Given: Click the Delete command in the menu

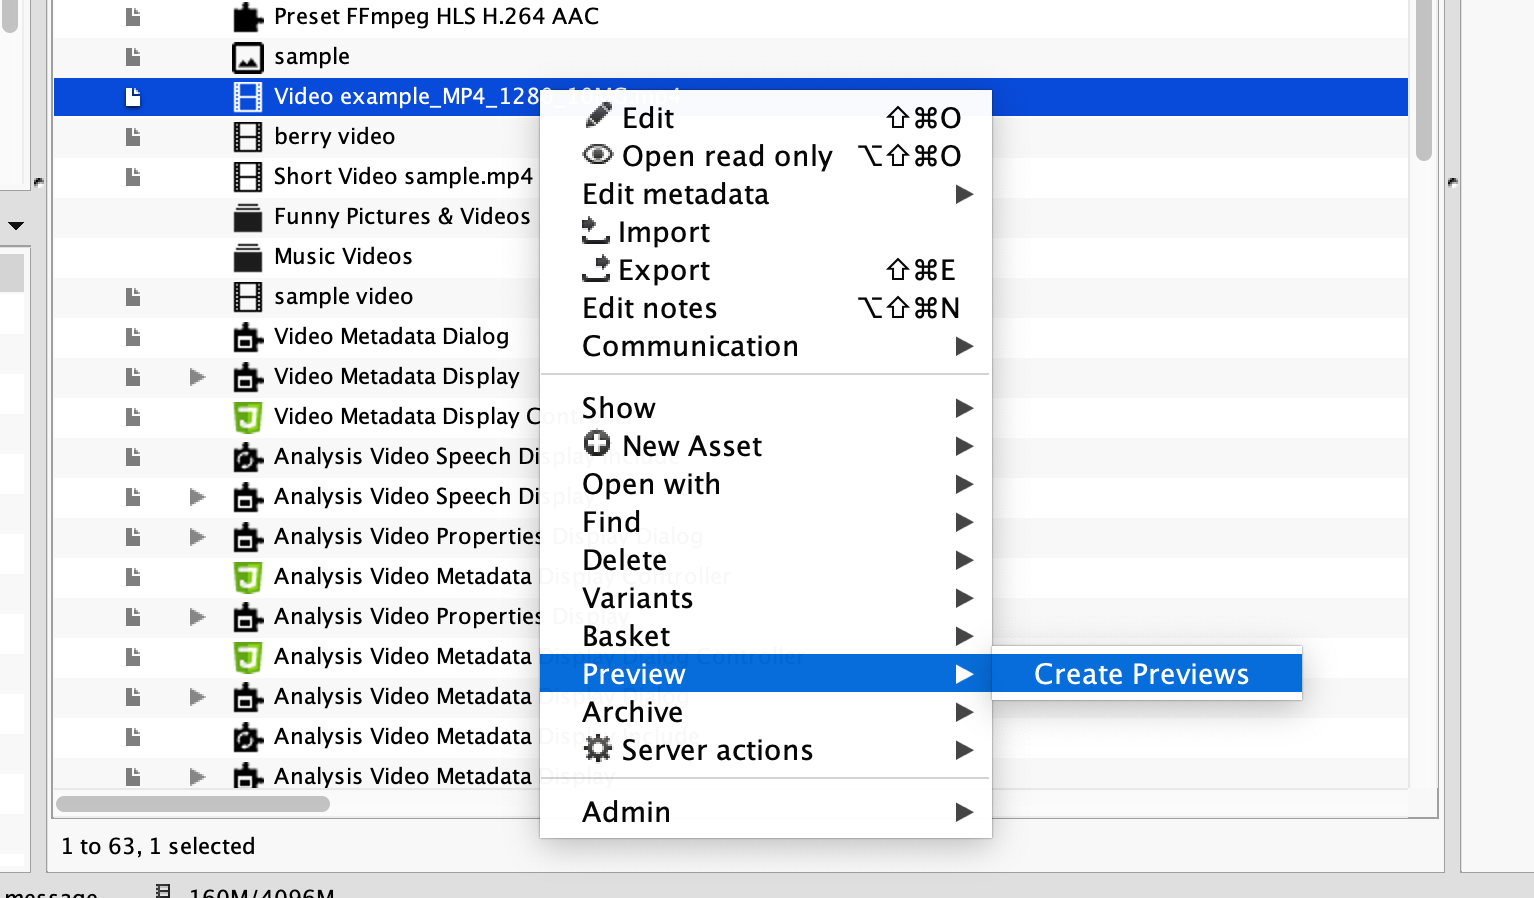Looking at the screenshot, I should pos(624,560).
